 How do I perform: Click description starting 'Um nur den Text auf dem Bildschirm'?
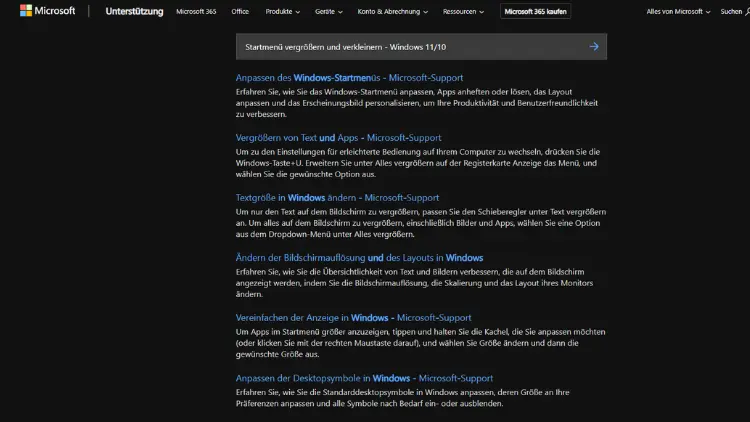coord(421,223)
